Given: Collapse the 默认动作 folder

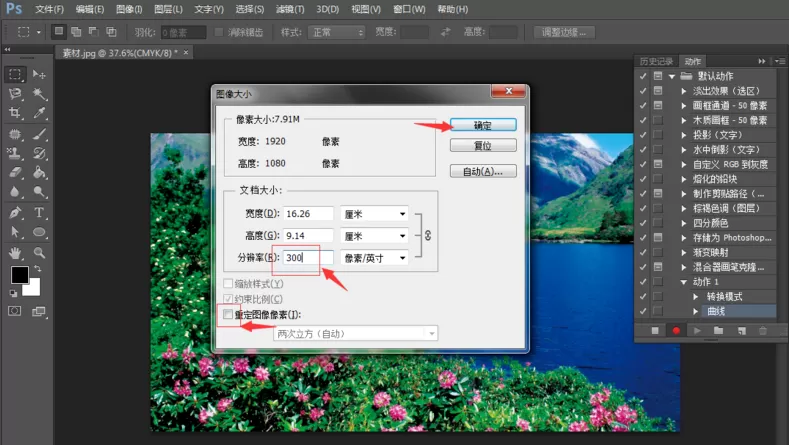Looking at the screenshot, I should (x=672, y=77).
